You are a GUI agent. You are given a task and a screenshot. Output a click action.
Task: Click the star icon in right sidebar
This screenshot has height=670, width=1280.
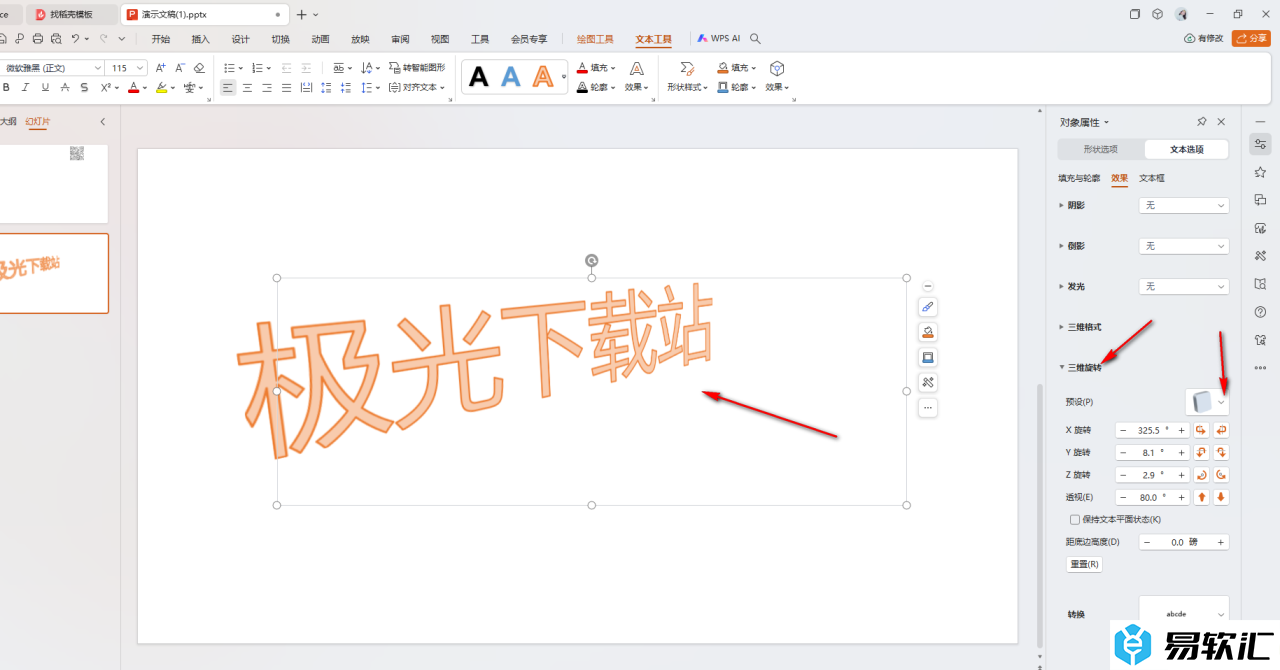[1260, 172]
